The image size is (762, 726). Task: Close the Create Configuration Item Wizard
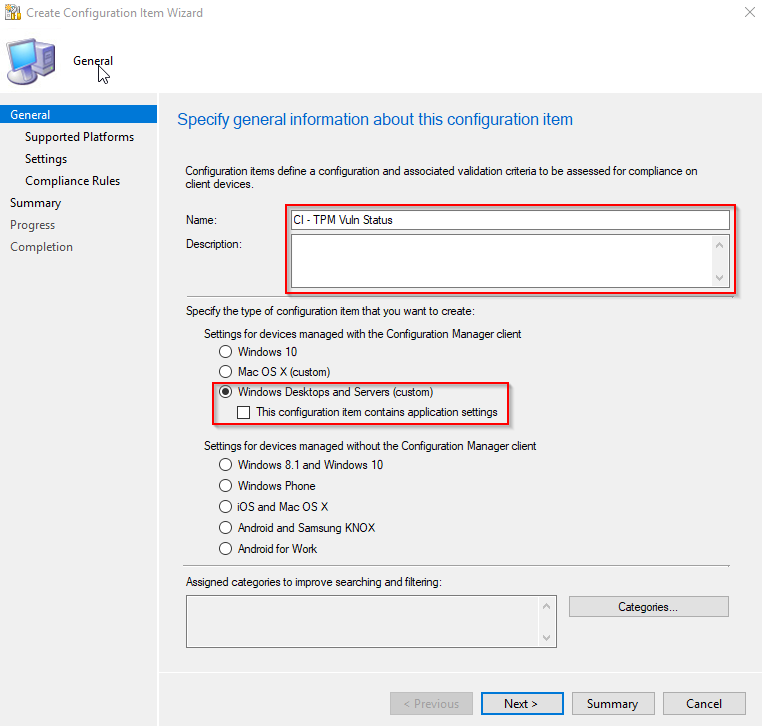(749, 12)
